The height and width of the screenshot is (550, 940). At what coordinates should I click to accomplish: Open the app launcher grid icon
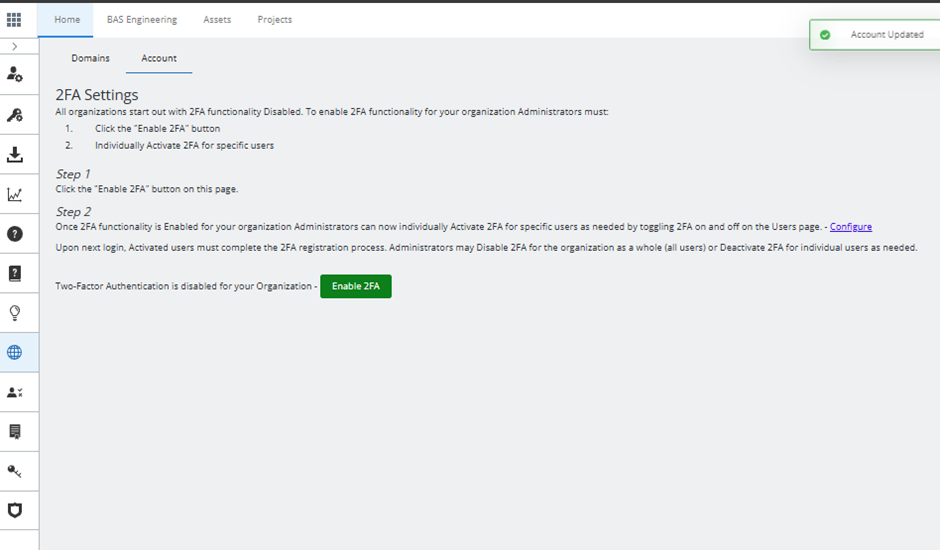(x=14, y=19)
